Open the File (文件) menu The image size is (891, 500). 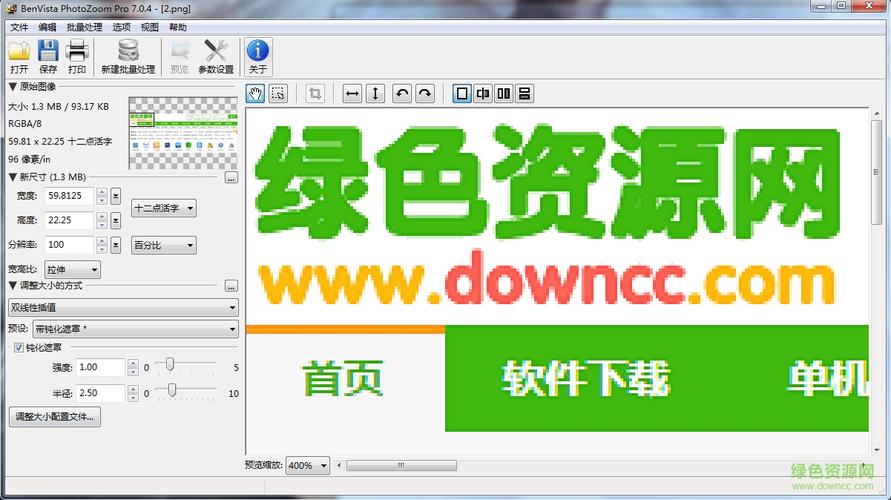pos(19,27)
